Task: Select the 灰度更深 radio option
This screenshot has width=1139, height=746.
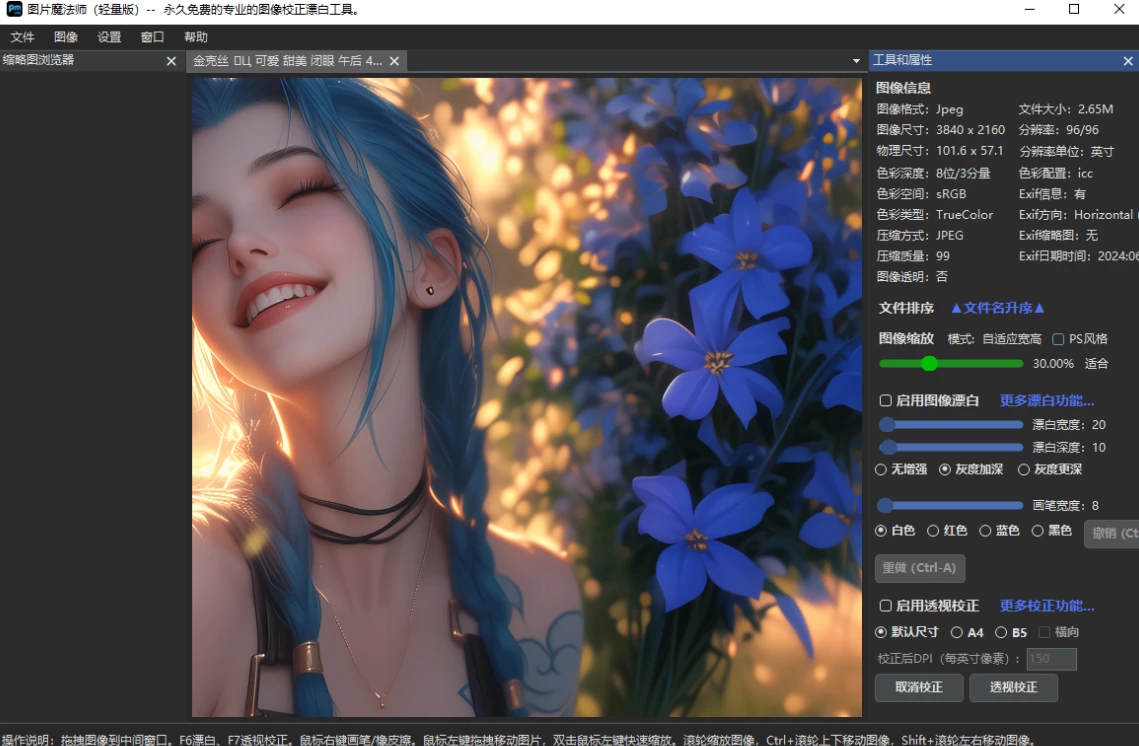Action: click(1024, 470)
